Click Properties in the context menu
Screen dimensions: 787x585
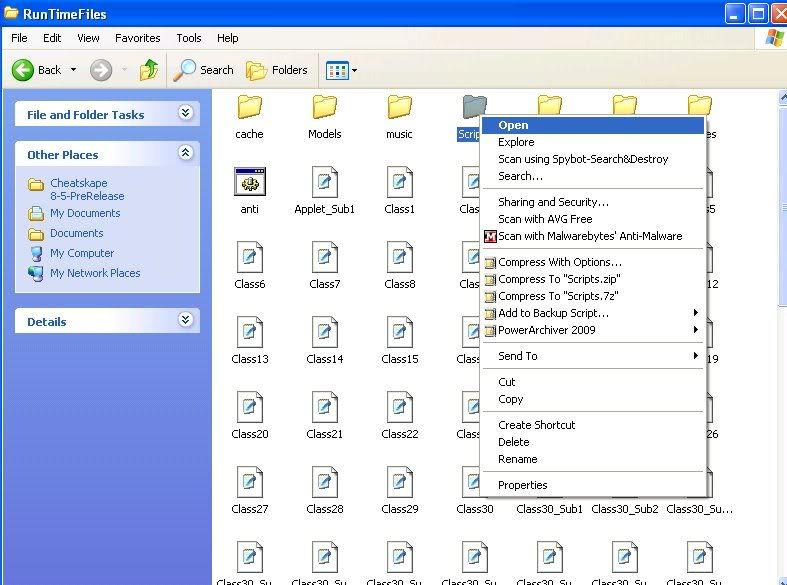(523, 485)
